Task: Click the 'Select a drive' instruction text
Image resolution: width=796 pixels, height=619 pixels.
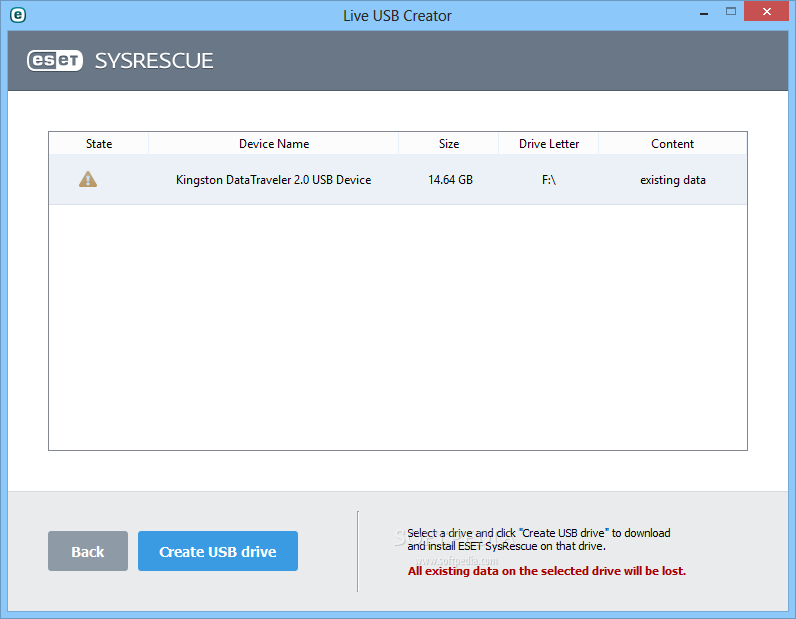Action: pos(539,539)
